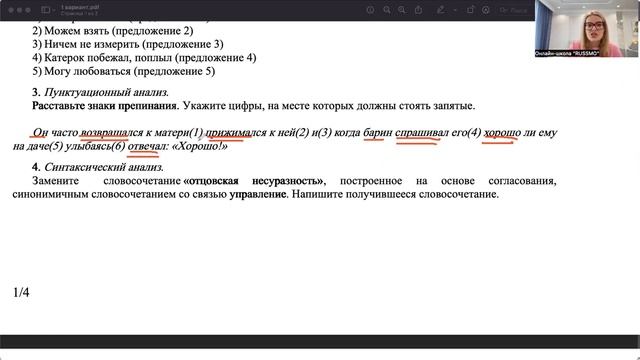This screenshot has height=360, width=640.
Task: Click underlined word 'прижимался' in the sentence
Action: coord(236,133)
